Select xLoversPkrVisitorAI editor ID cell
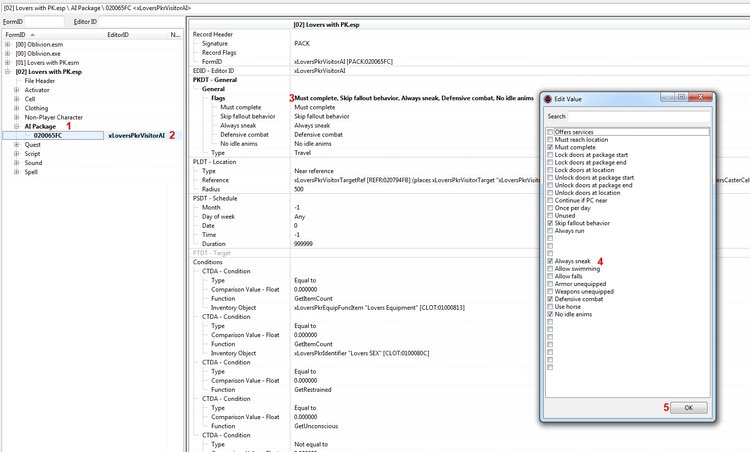This screenshot has height=452, width=750. point(136,135)
